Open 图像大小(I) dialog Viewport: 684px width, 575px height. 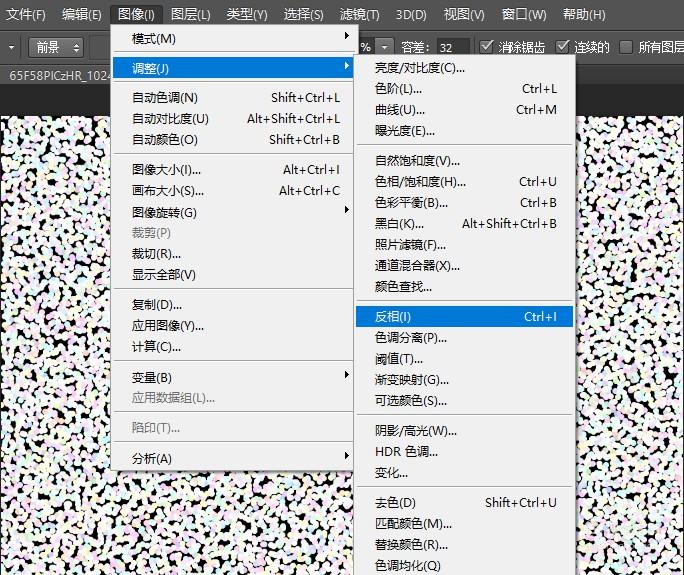(233, 169)
